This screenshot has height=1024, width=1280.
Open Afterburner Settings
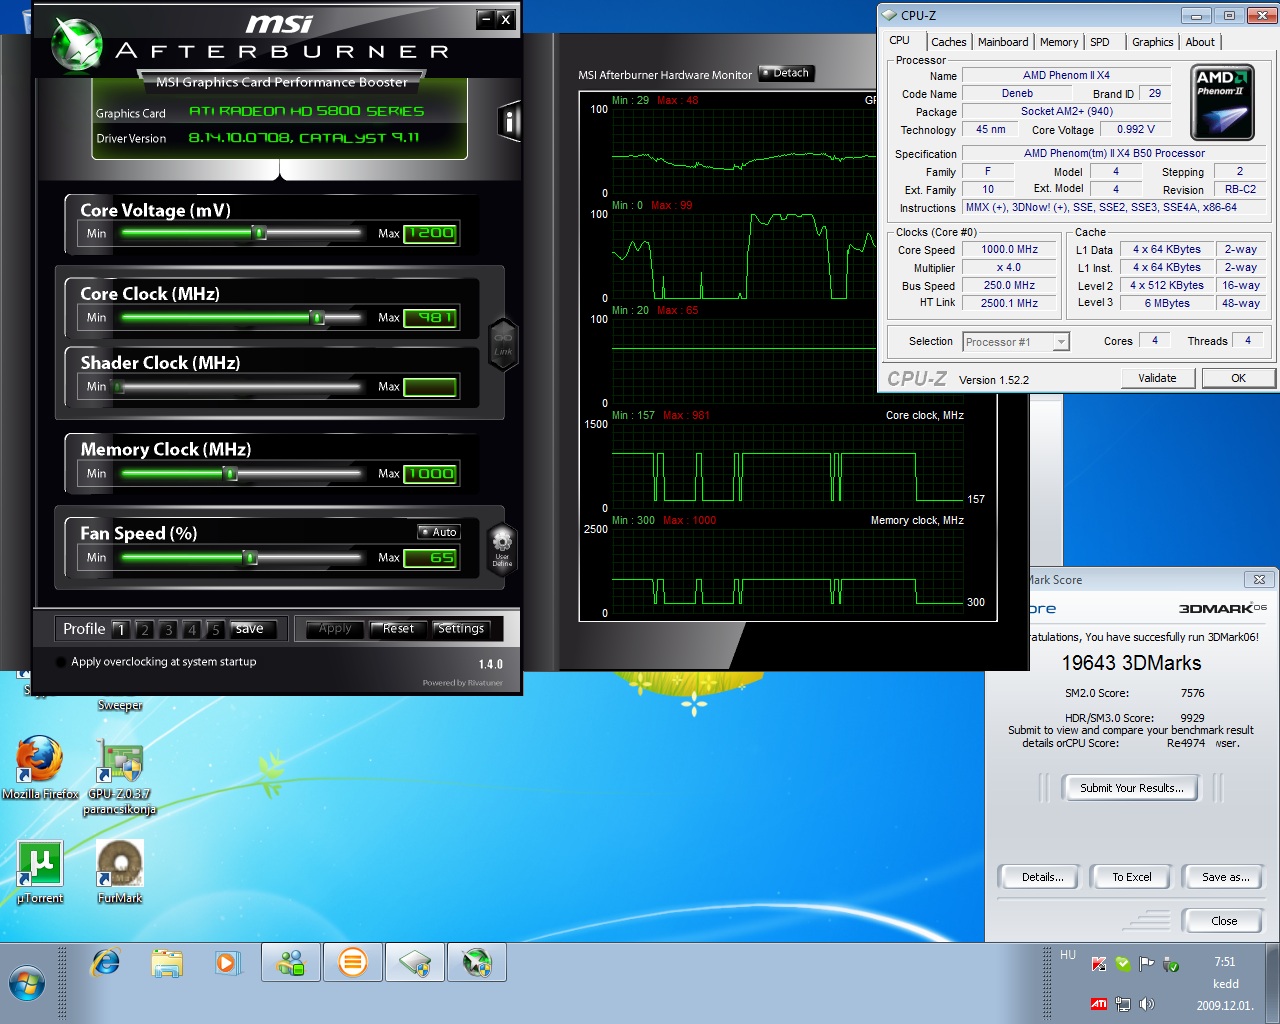click(461, 629)
